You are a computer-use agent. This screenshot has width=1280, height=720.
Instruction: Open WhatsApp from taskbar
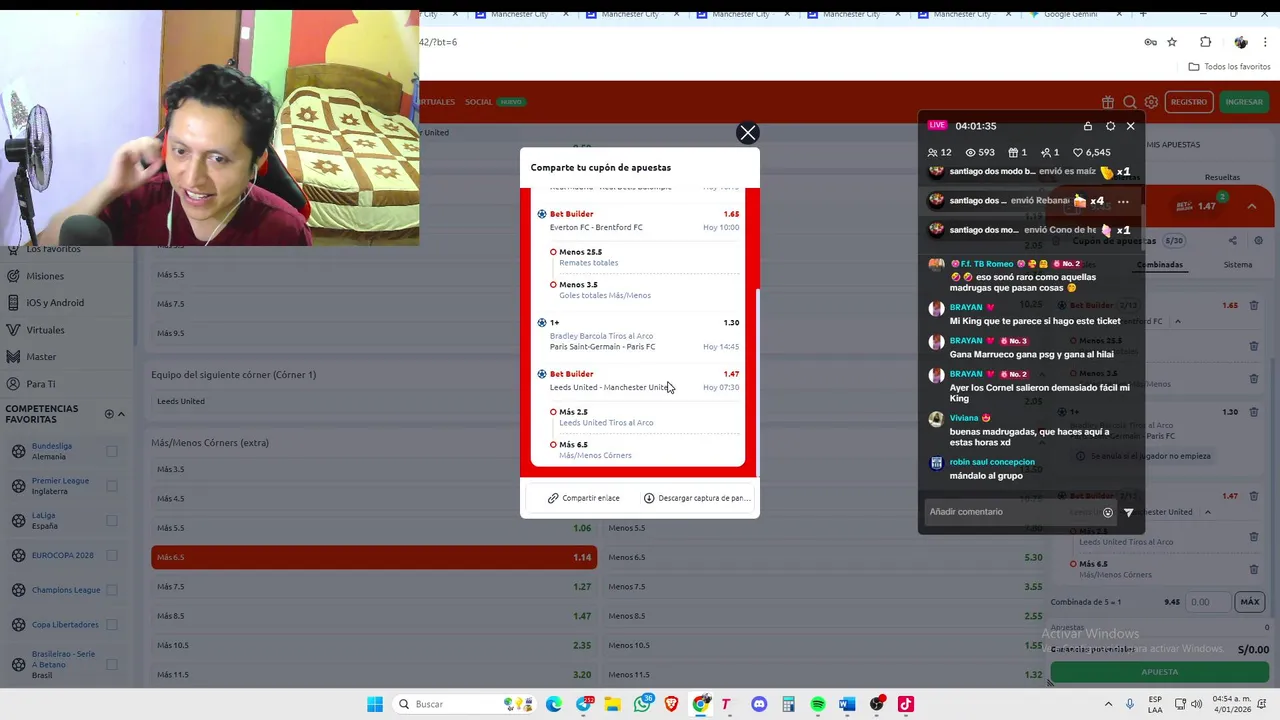point(642,704)
